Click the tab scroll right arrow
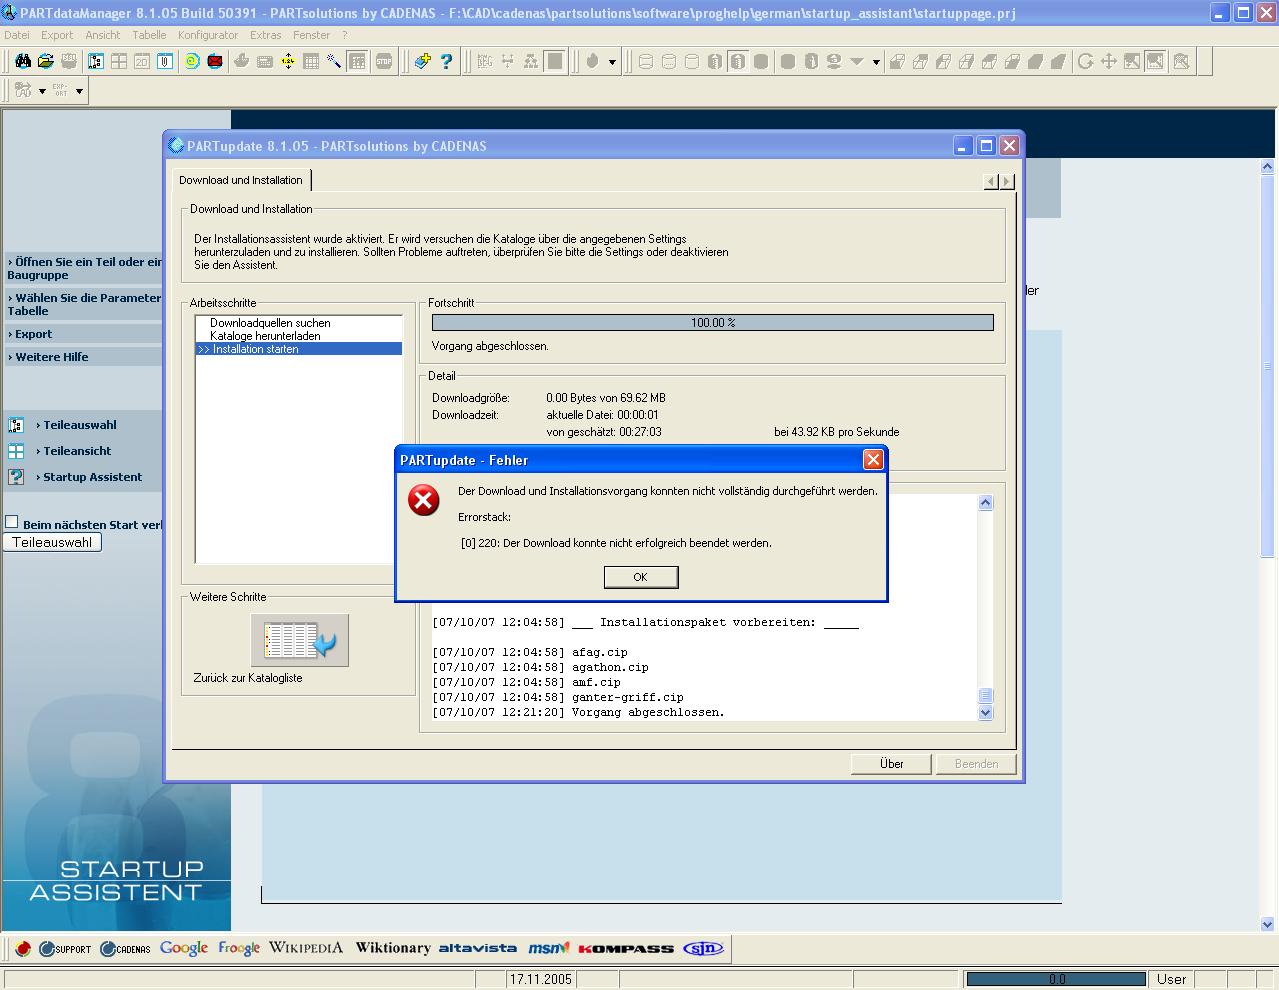Screen dimensions: 1279x990 pos(1007,181)
